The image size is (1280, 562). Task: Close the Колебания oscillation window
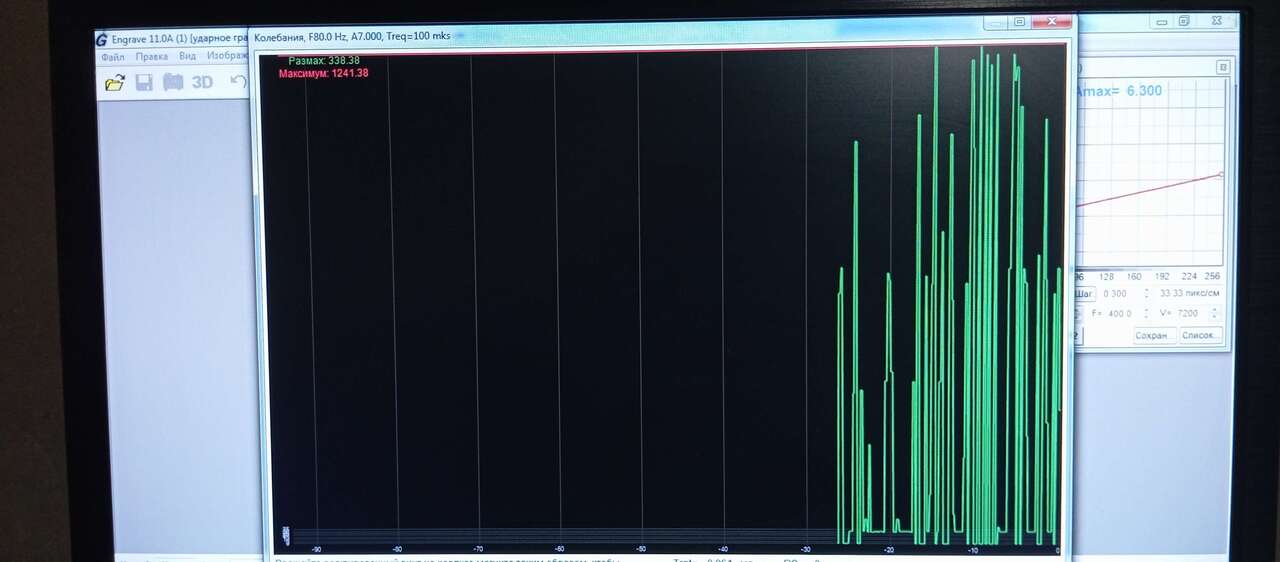[x=1052, y=21]
